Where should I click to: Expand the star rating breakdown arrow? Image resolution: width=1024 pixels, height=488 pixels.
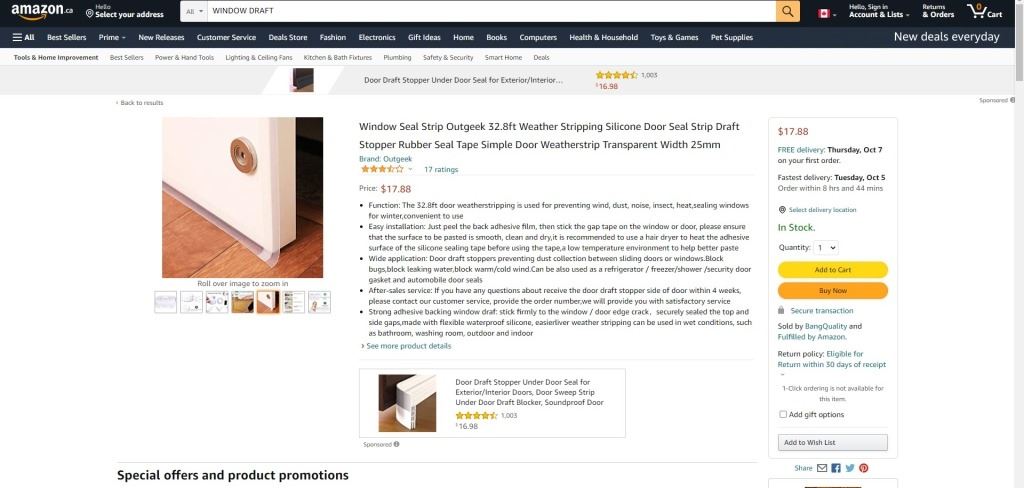410,169
